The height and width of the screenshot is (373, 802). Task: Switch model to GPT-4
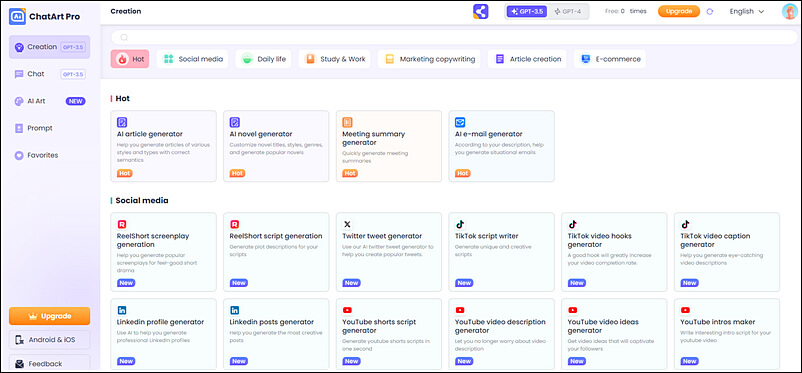pos(568,11)
